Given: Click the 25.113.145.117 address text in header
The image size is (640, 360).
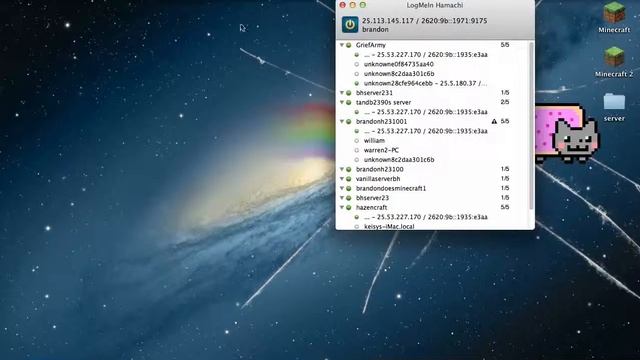Looking at the screenshot, I should 388,21.
